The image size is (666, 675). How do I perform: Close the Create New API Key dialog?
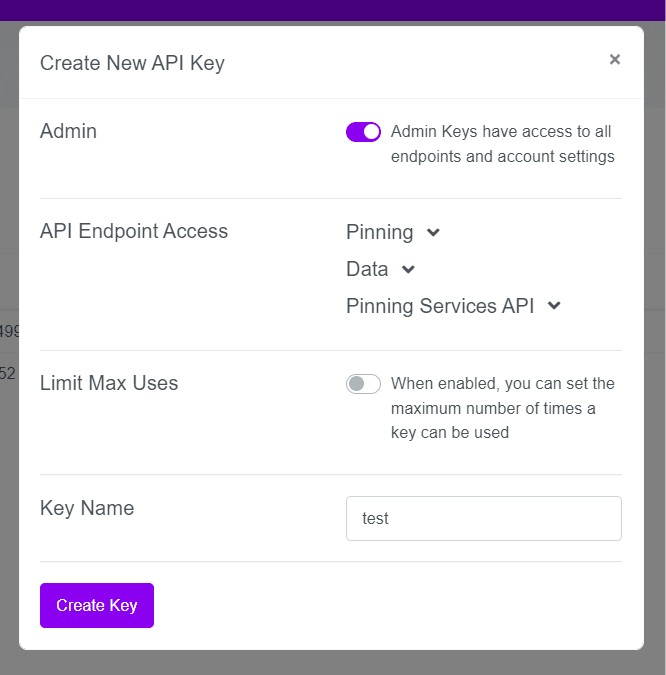pyautogui.click(x=615, y=59)
